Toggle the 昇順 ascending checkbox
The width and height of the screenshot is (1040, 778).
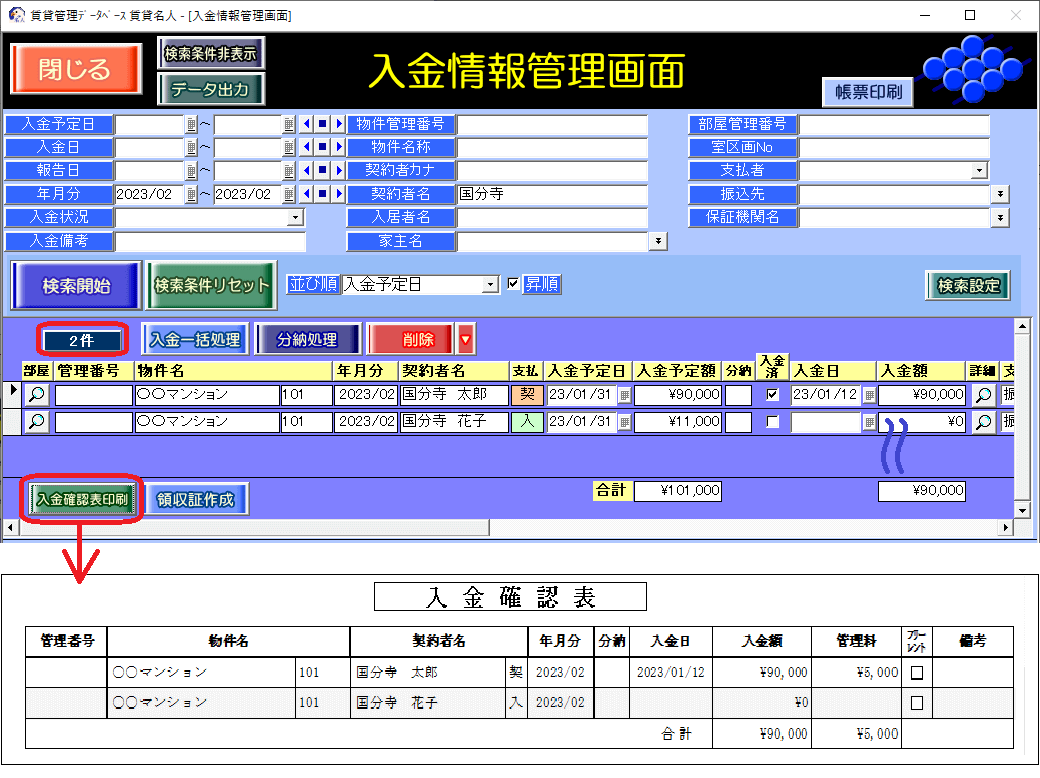pyautogui.click(x=514, y=284)
